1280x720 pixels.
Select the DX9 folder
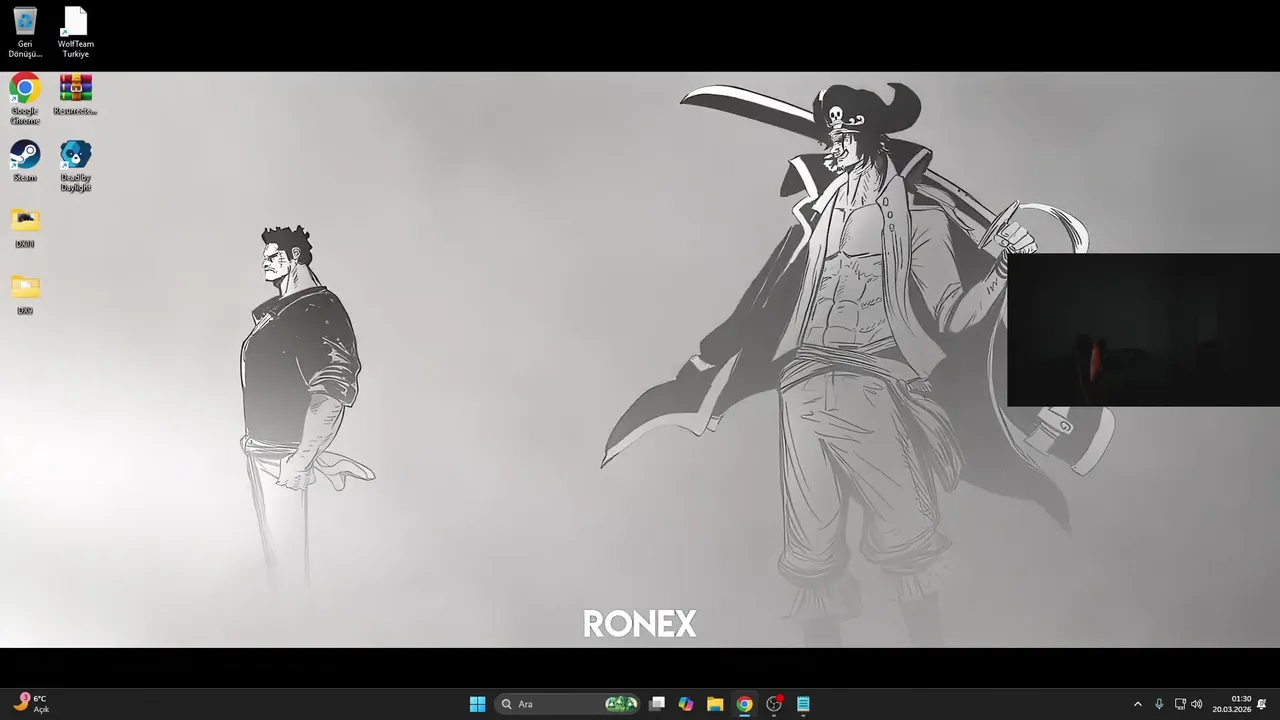coord(25,295)
